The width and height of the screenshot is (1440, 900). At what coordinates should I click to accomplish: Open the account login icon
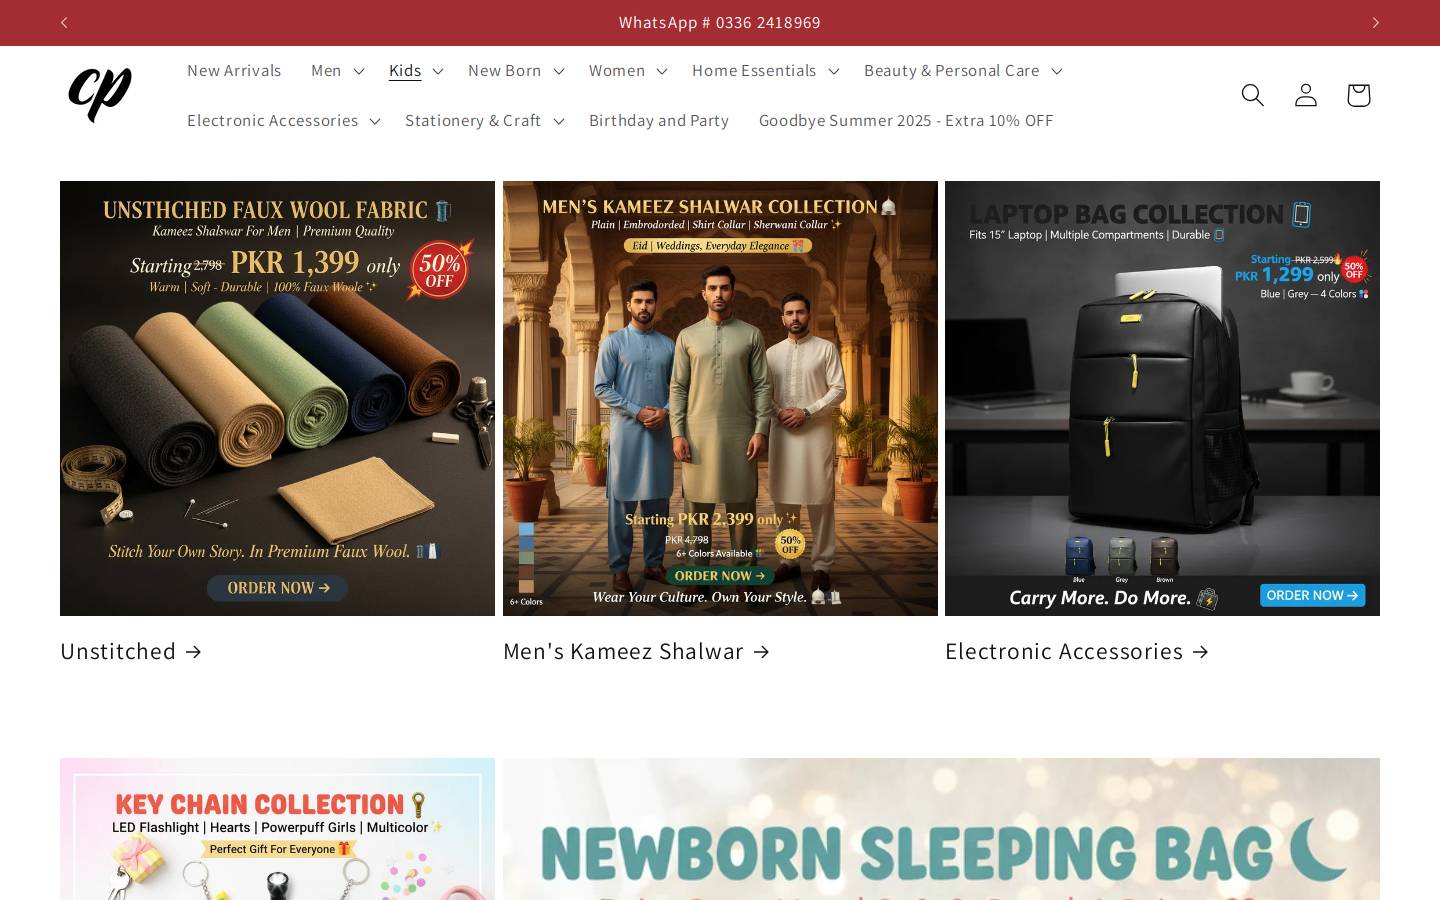click(x=1305, y=95)
